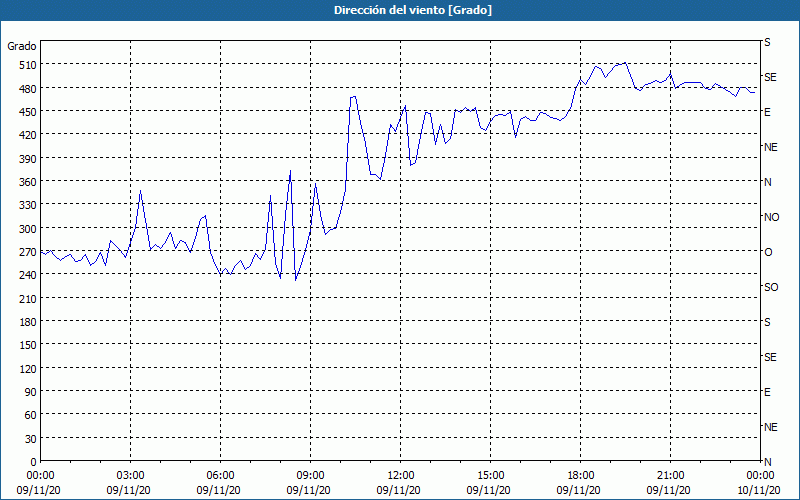This screenshot has height=500, width=800.
Task: Select the 18:00 time axis label
Action: coord(581,476)
